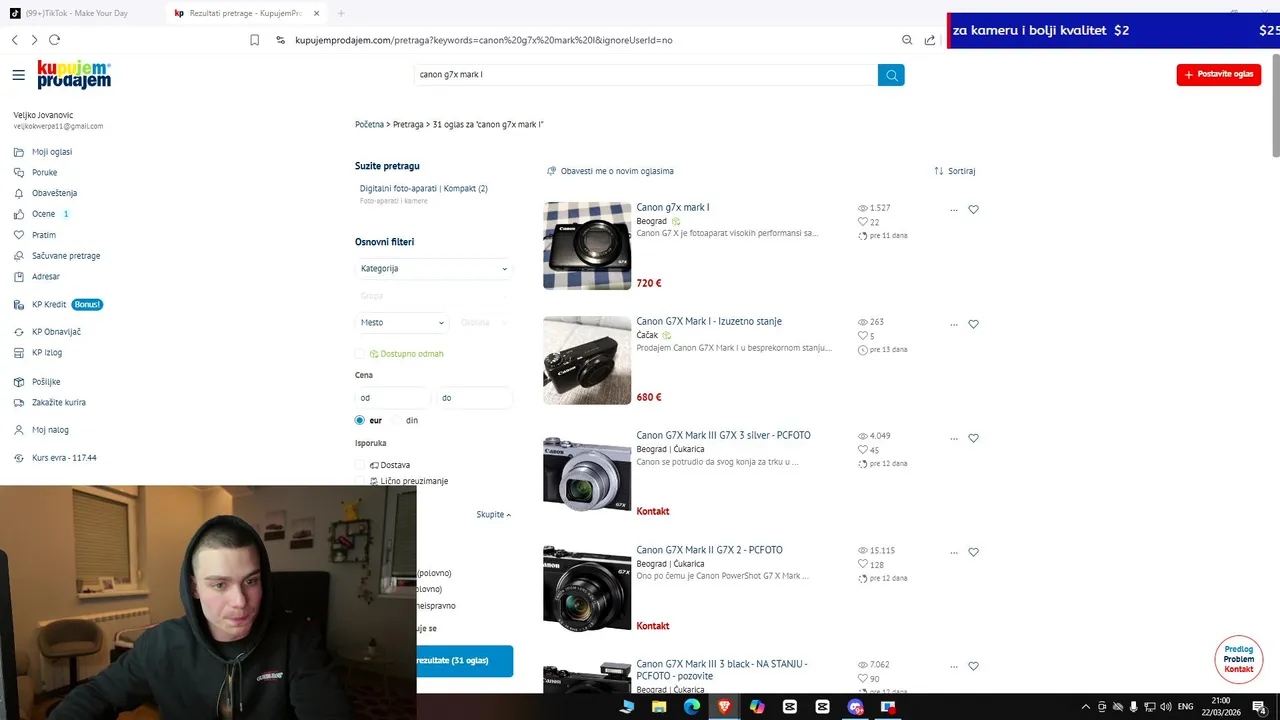This screenshot has width=1280, height=720.
Task: Open Zakažite kurira in the sidebar
Action: pos(59,402)
